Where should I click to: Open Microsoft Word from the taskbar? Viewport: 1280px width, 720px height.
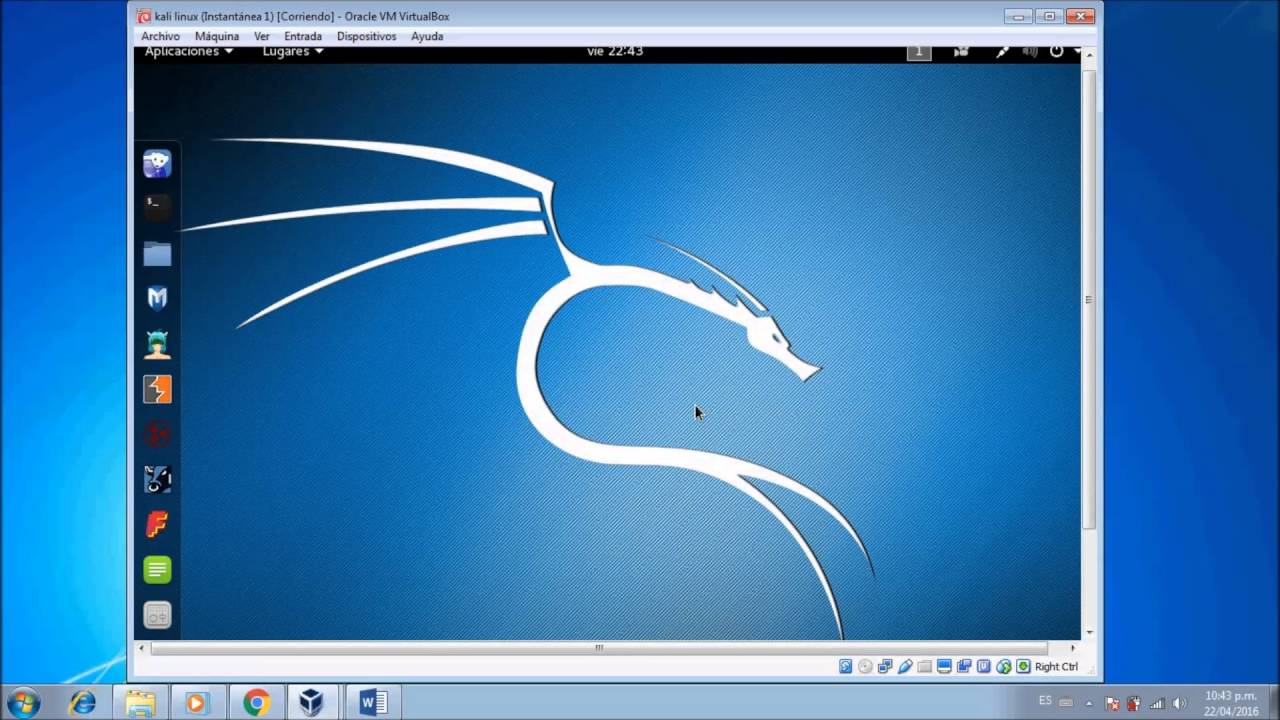coord(373,703)
